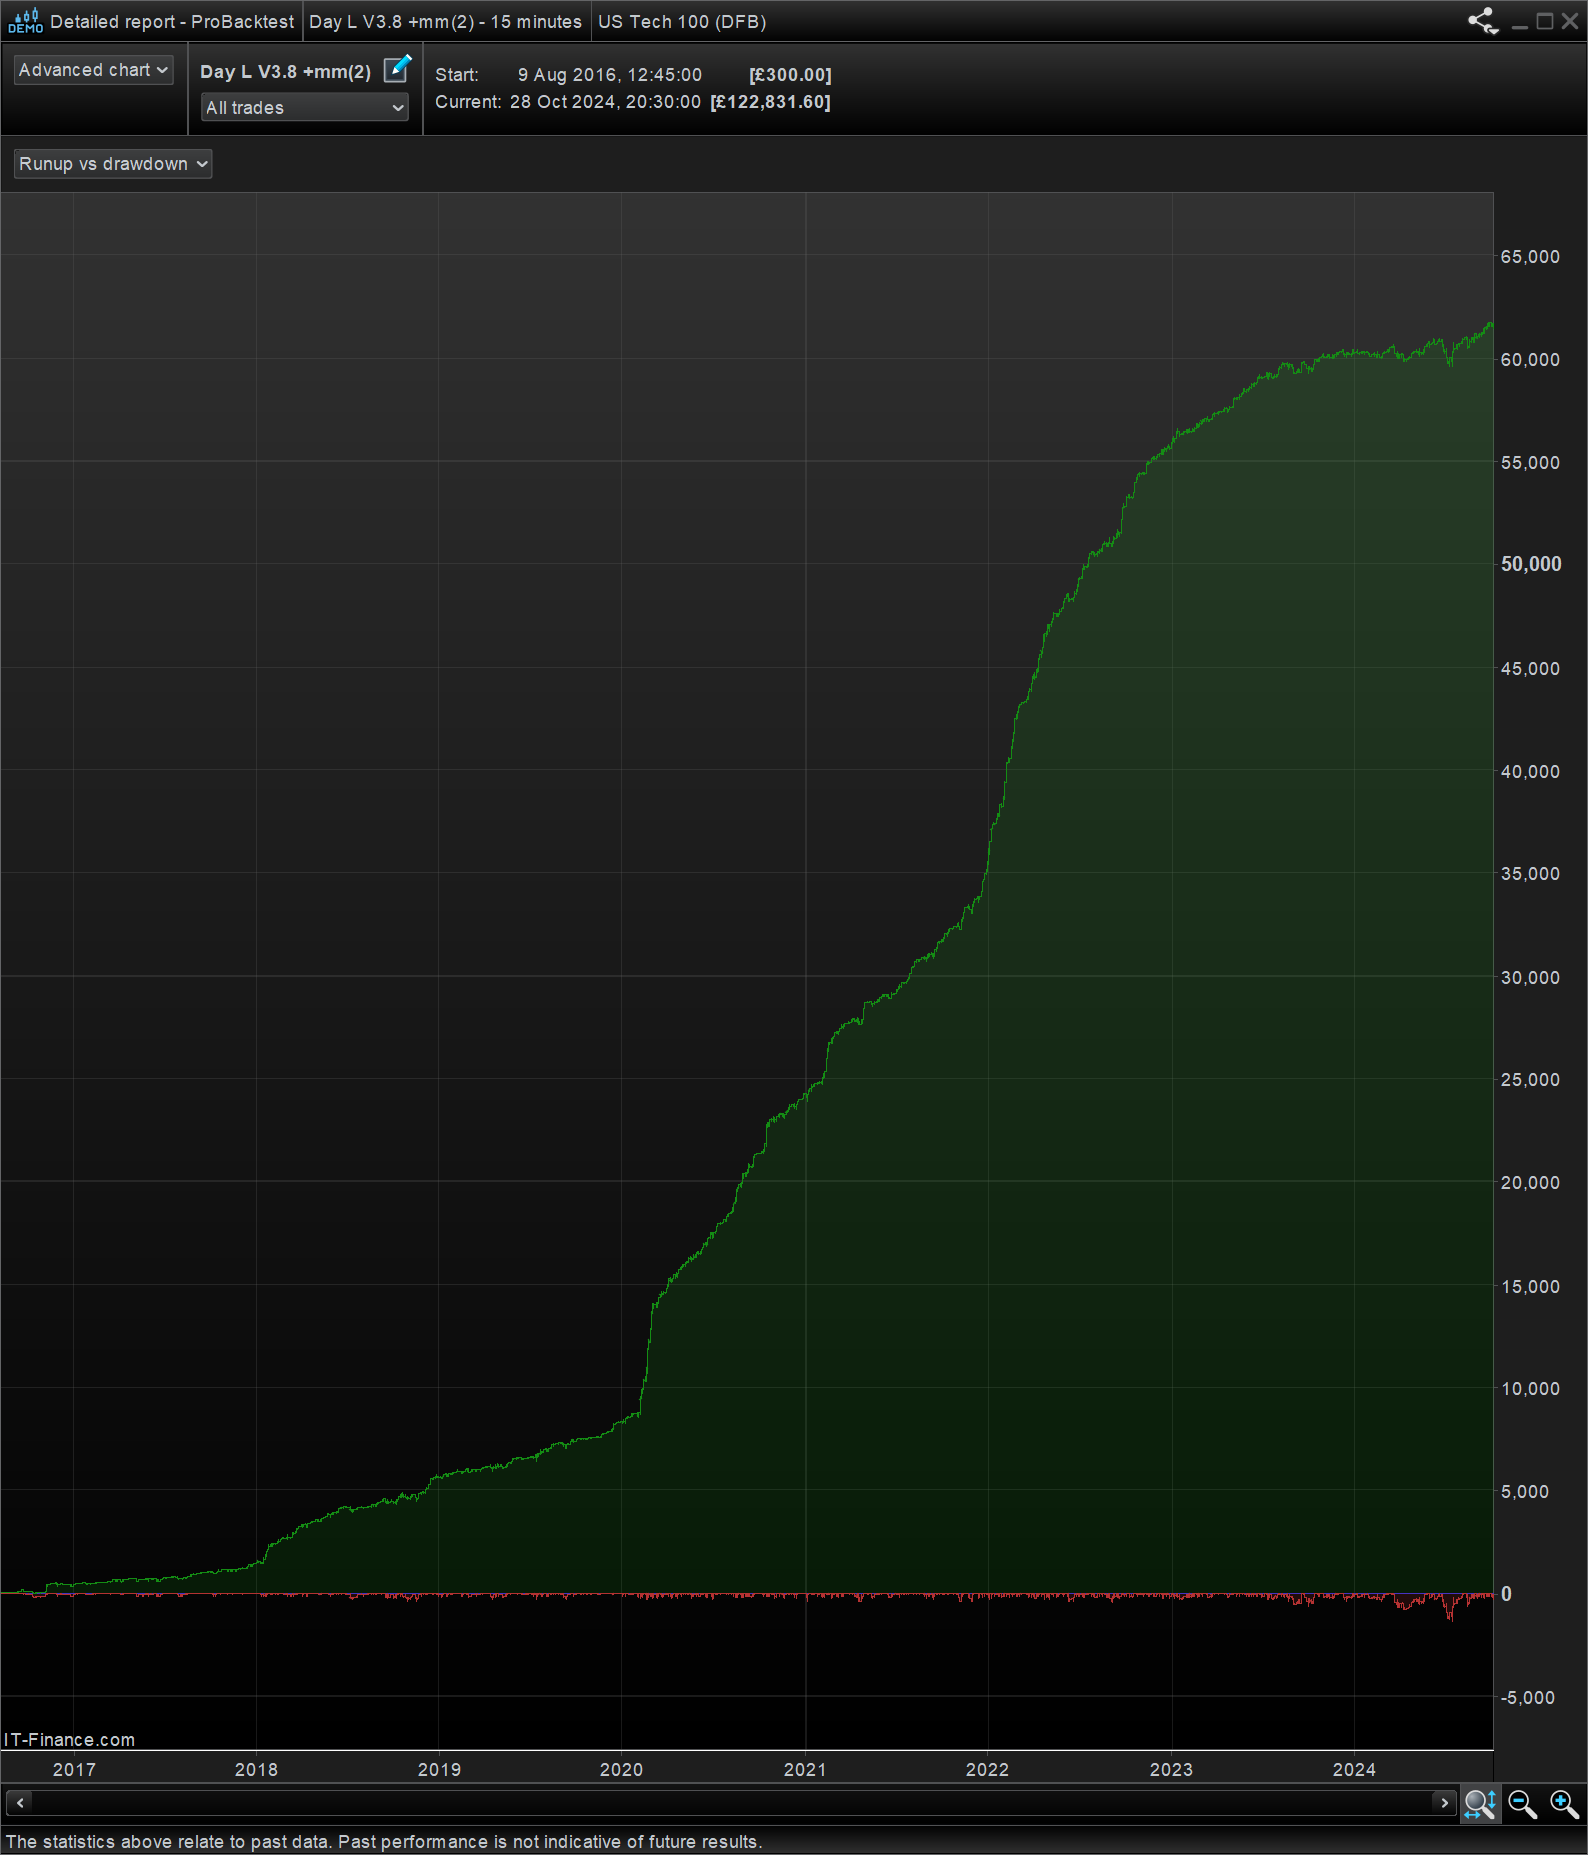Click the DEMO chart logo icon
The width and height of the screenshot is (1588, 1855).
[25, 21]
